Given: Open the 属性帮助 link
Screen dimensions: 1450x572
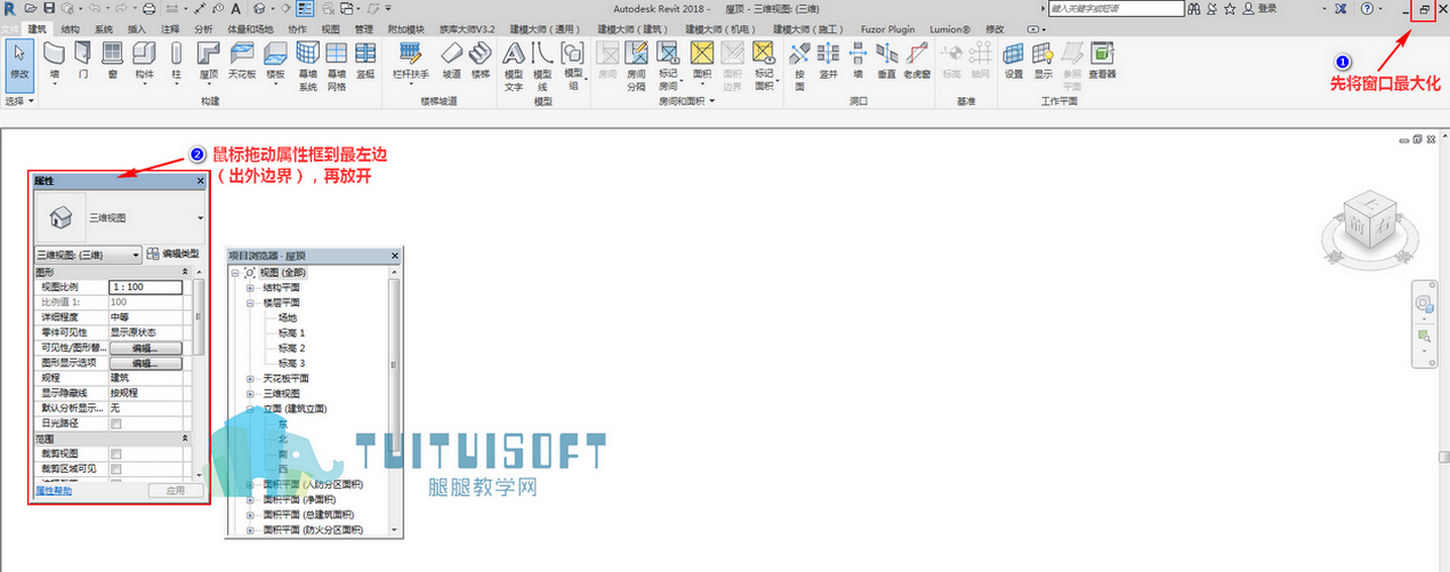Looking at the screenshot, I should [53, 491].
